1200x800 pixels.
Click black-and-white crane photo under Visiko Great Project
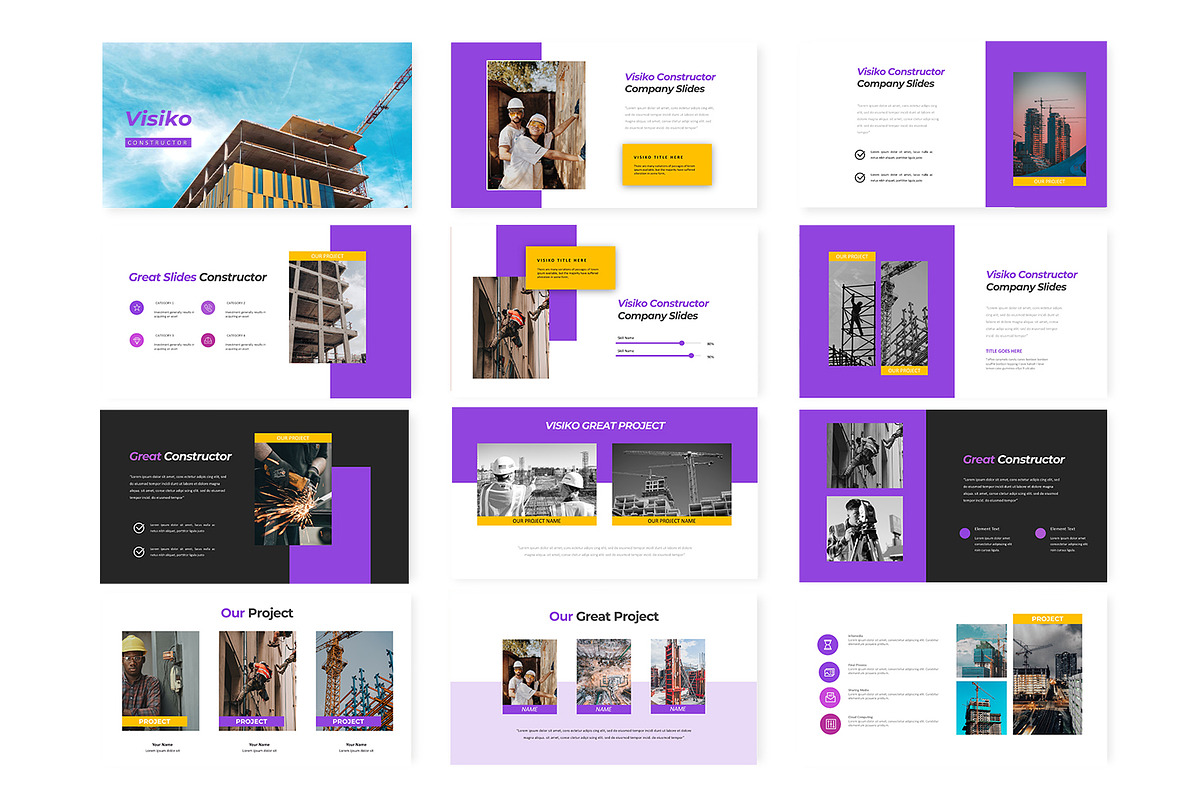(x=671, y=480)
